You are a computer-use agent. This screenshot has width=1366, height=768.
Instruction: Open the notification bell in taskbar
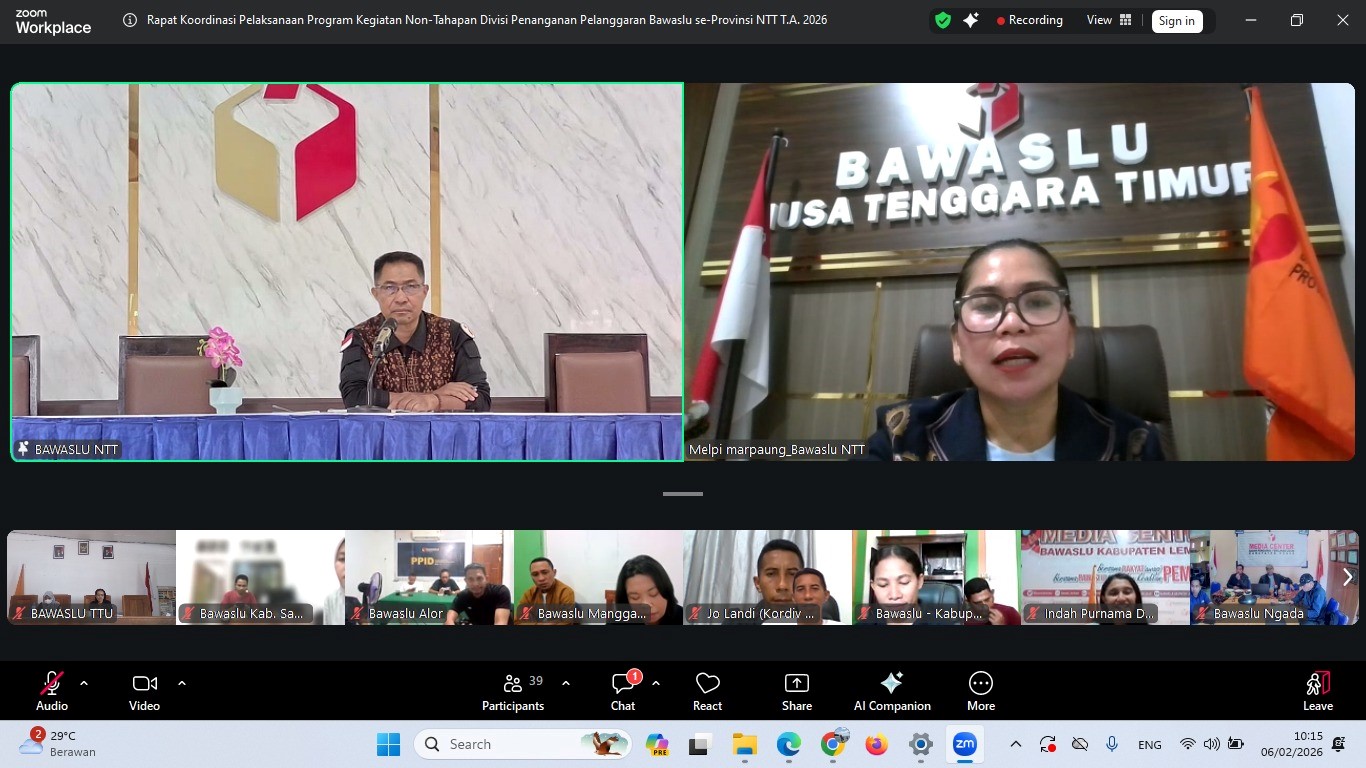pos(1339,744)
